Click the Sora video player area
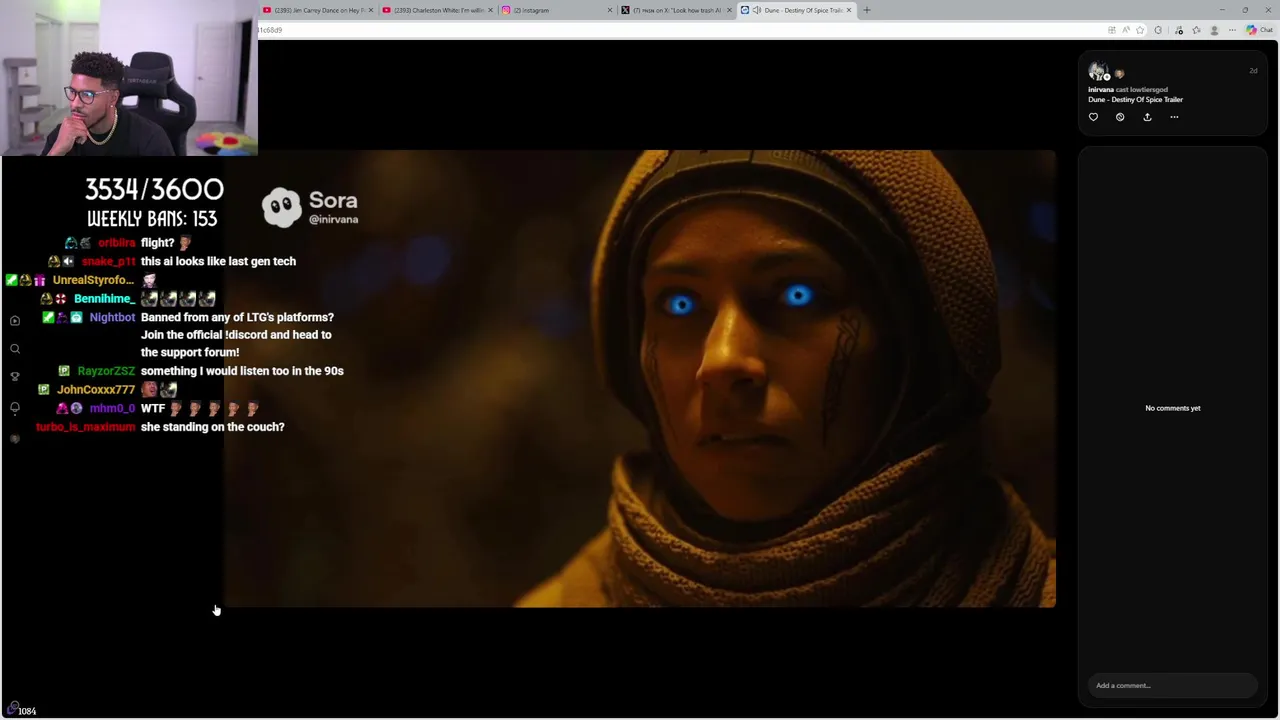This screenshot has height=720, width=1280. (x=640, y=379)
